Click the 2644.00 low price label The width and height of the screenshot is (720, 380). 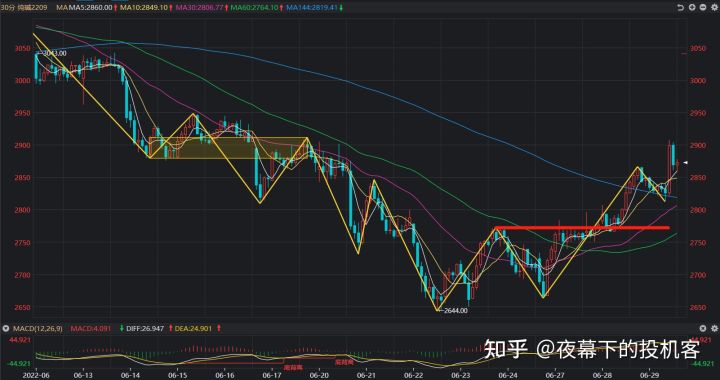click(x=456, y=311)
